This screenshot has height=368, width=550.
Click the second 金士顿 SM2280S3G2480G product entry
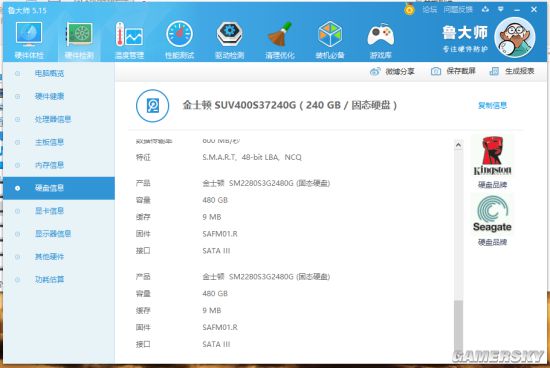pos(266,277)
